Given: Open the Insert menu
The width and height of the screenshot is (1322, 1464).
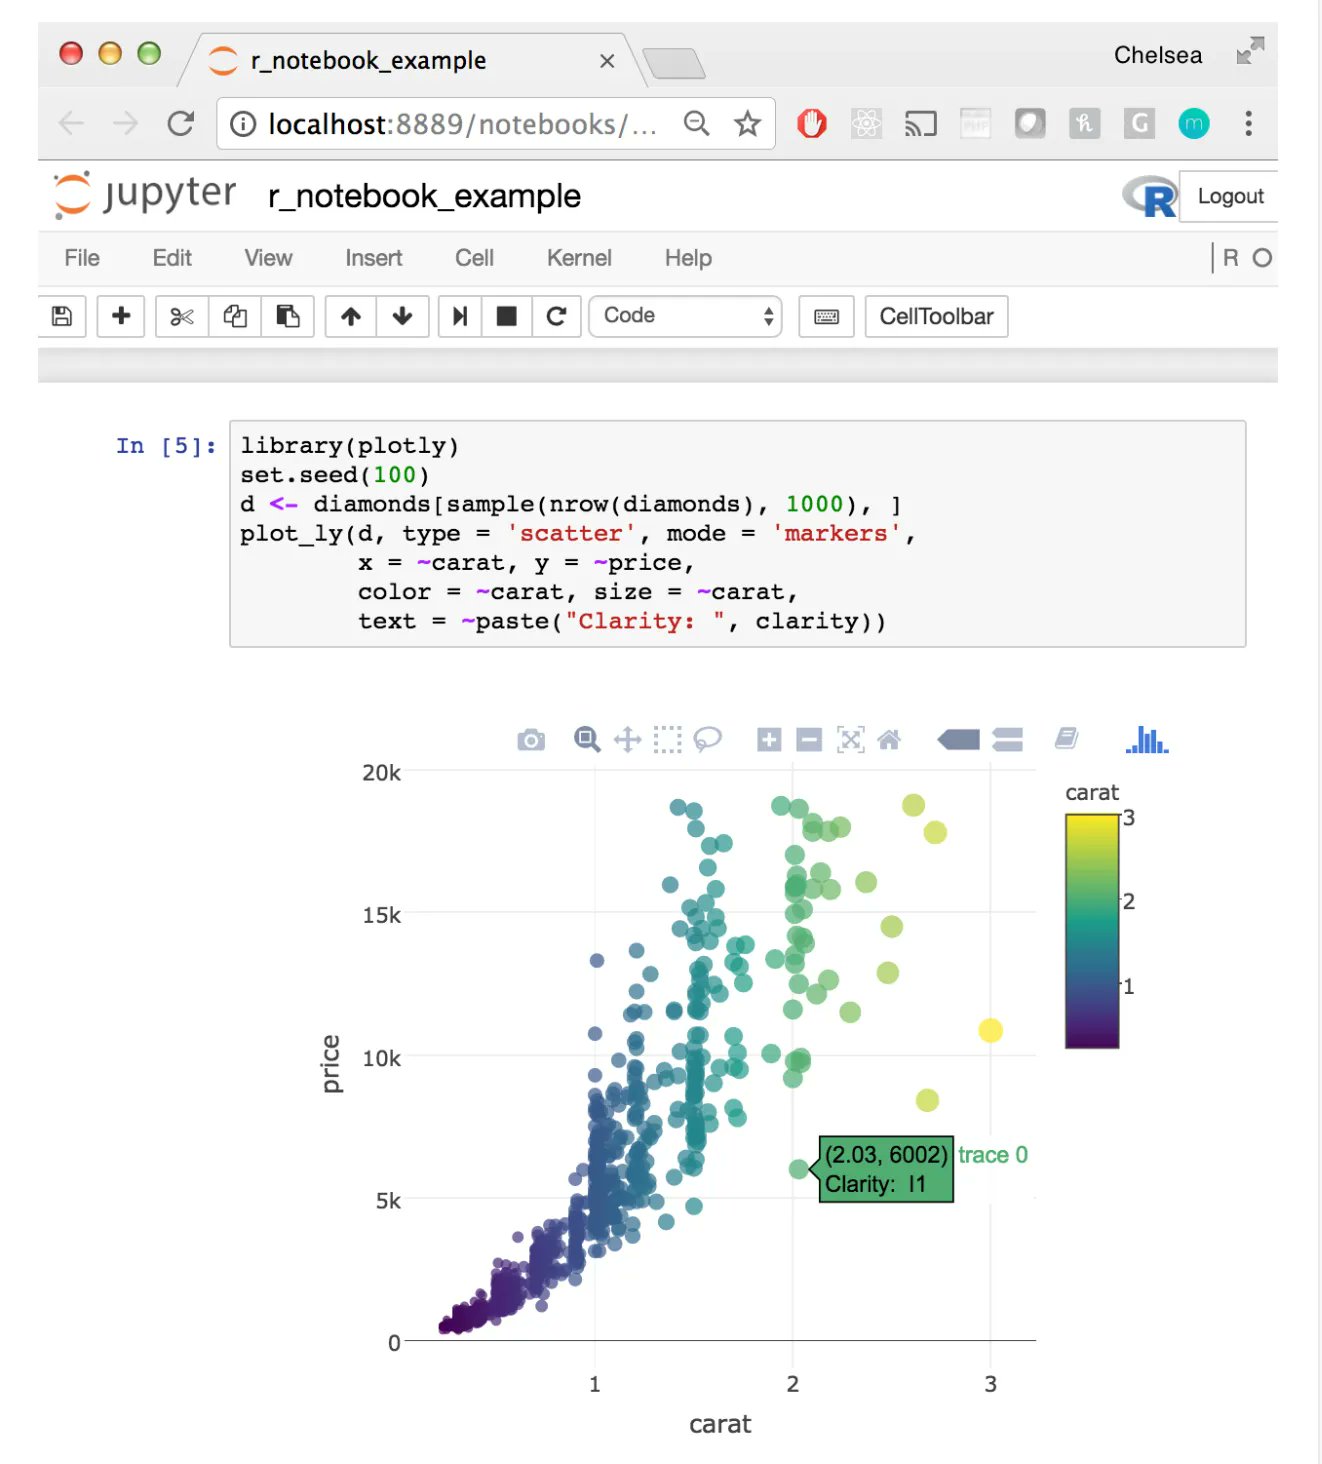Looking at the screenshot, I should [373, 258].
